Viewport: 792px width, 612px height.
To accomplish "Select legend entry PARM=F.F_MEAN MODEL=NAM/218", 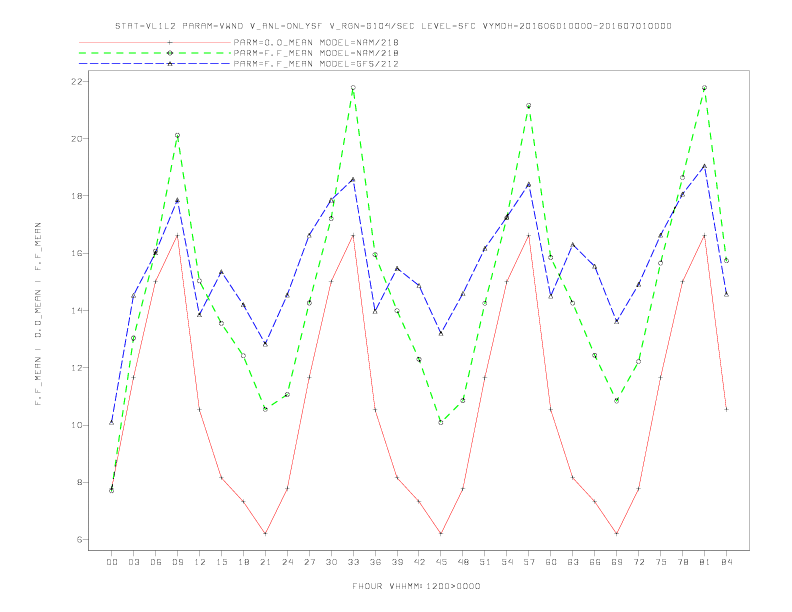I will coord(316,53).
